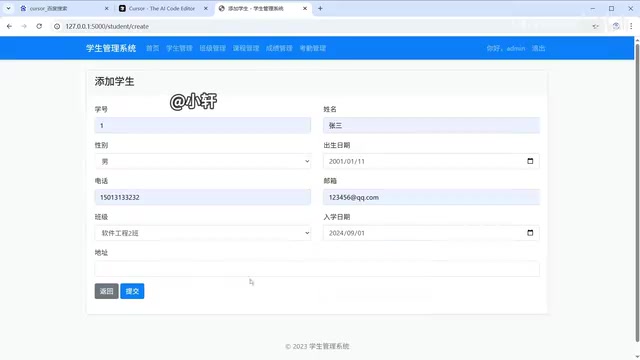Click the site info icon in address bar
640x360 pixels.
click(57, 26)
